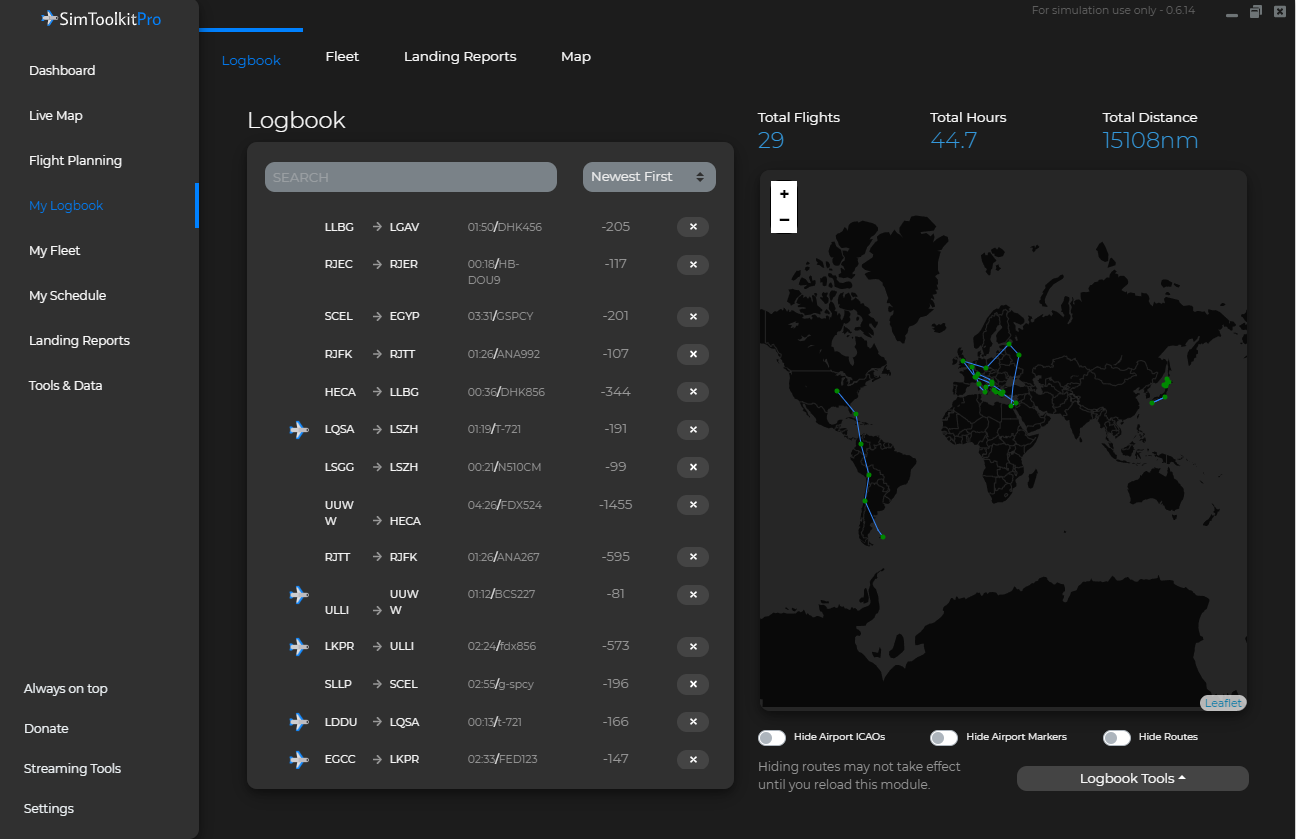Click the logbook SEARCH field
The height and width of the screenshot is (839, 1296).
[410, 177]
